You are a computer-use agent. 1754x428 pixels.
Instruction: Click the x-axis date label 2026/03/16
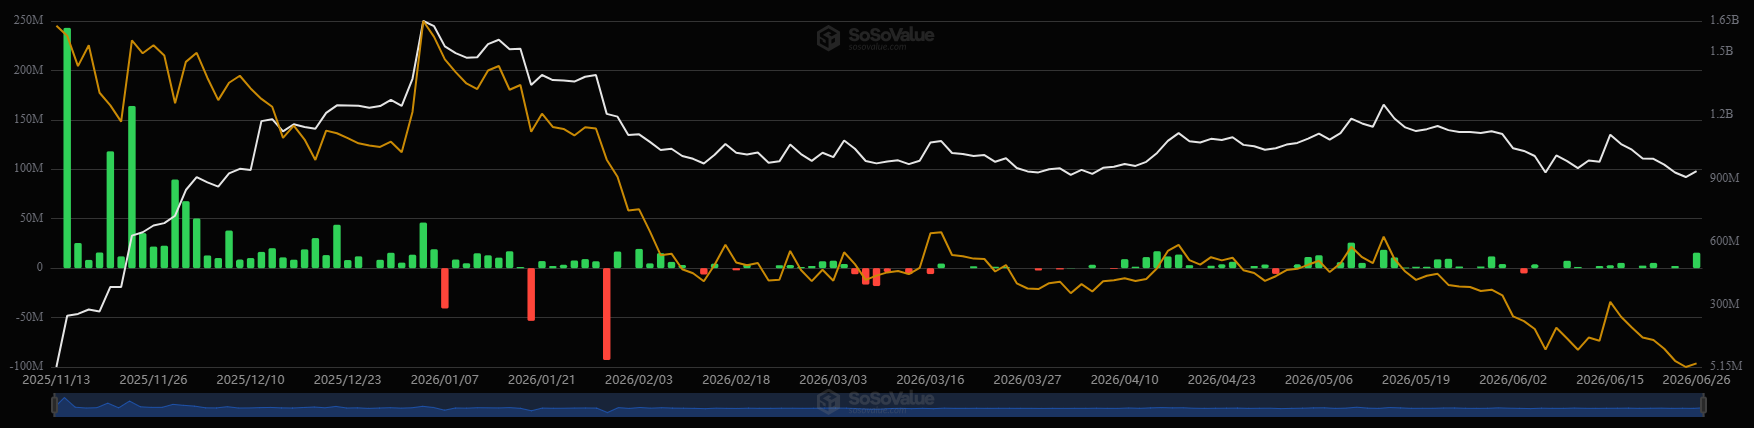click(x=930, y=380)
